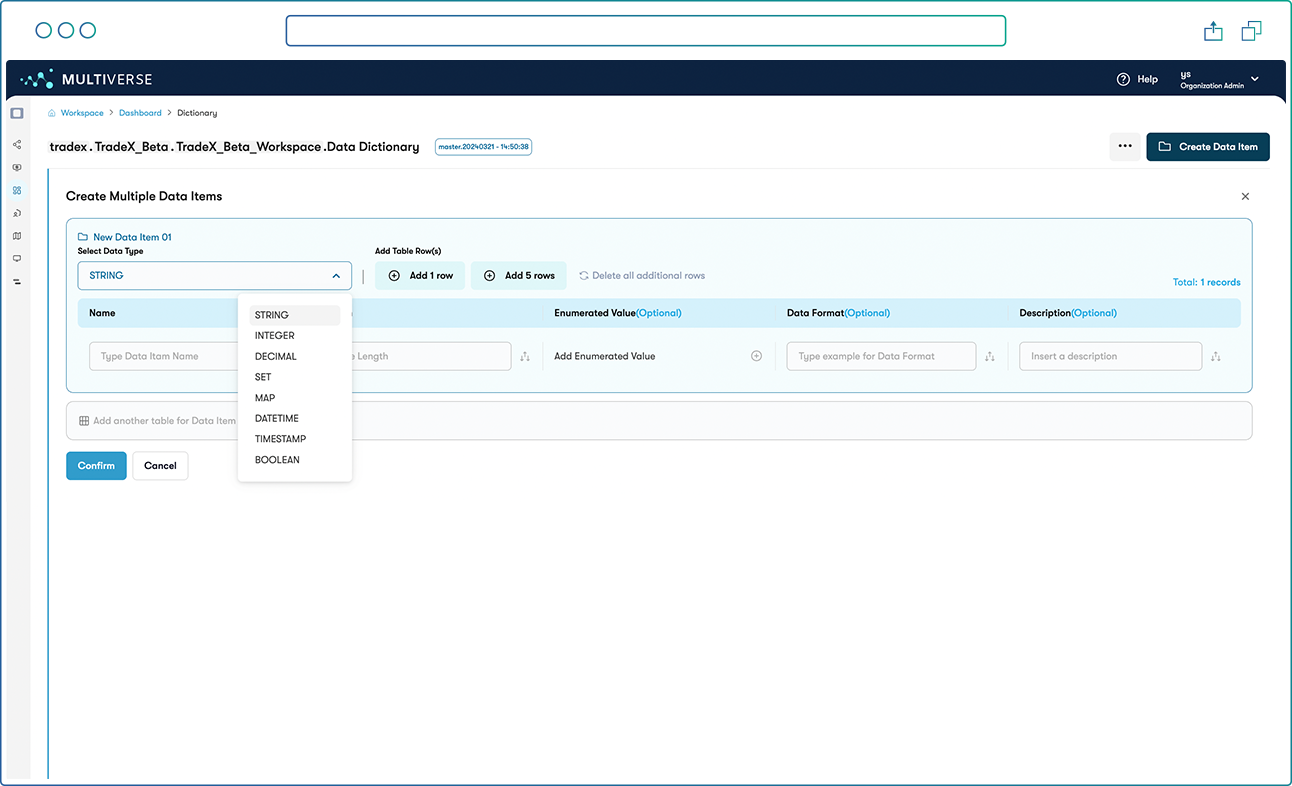
Task: Click the New Data Item 01 title
Action: (132, 237)
